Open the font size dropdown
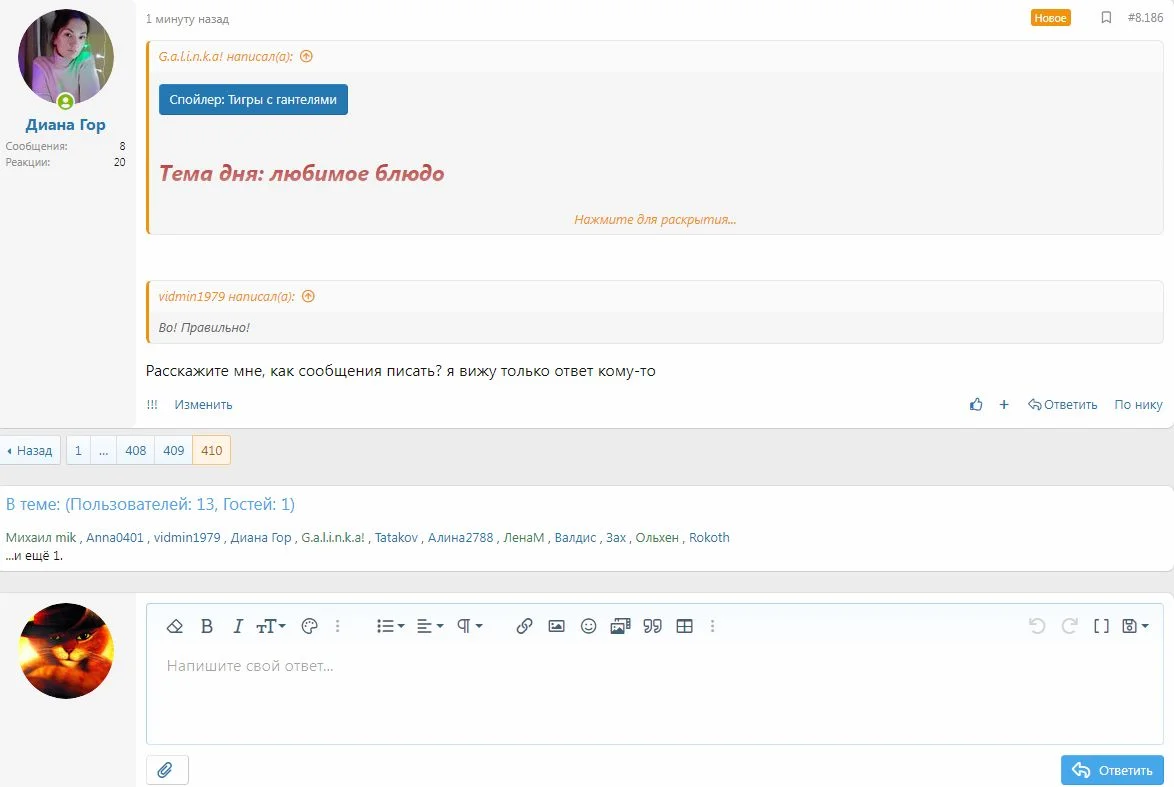 (x=271, y=626)
